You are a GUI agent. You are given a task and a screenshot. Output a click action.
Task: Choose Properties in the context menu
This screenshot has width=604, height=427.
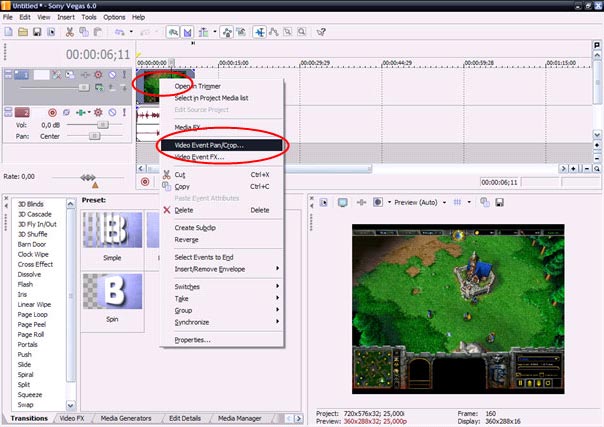pyautogui.click(x=192, y=340)
